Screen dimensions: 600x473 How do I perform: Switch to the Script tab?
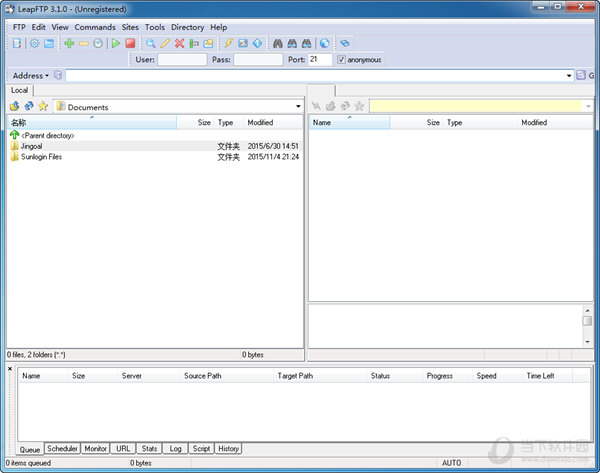[x=201, y=448]
